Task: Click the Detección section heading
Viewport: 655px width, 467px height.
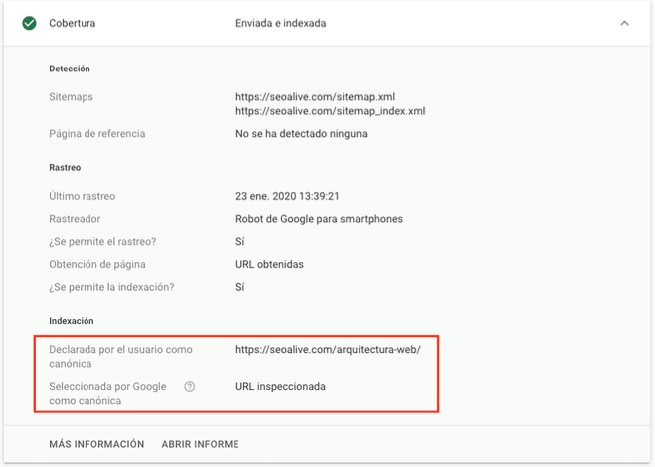Action: [x=69, y=69]
